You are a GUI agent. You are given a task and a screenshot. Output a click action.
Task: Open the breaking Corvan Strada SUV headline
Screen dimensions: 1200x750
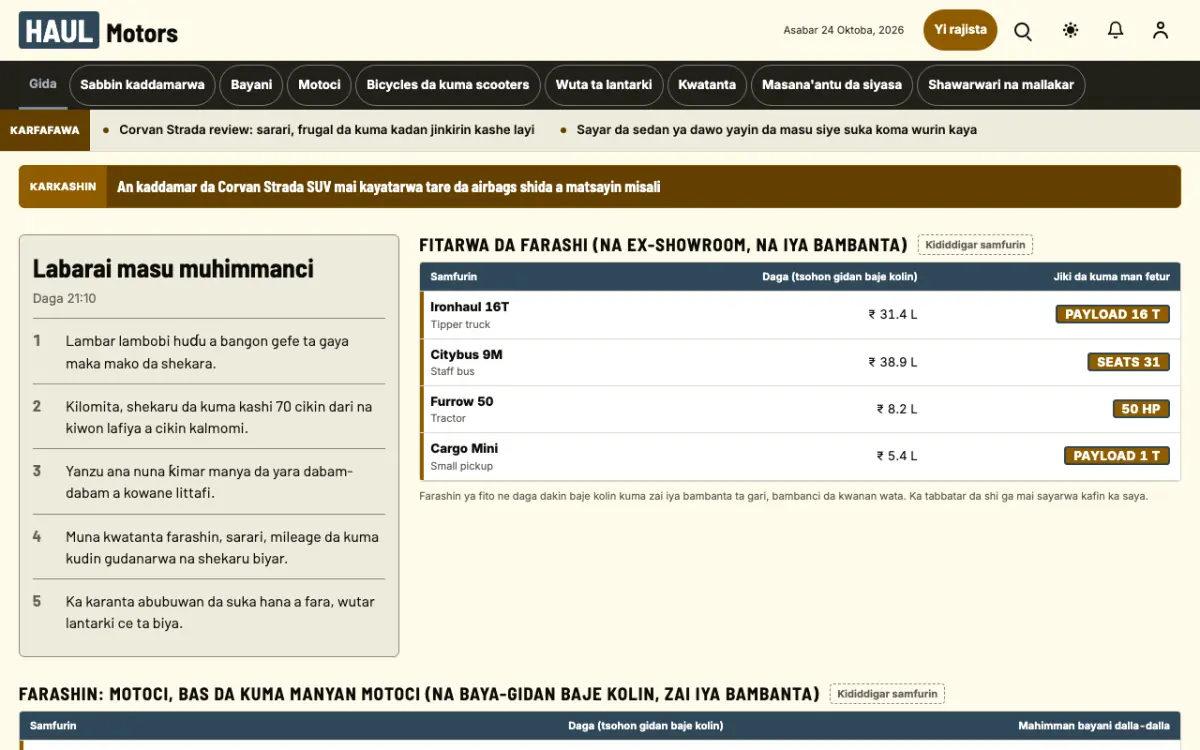tap(388, 187)
